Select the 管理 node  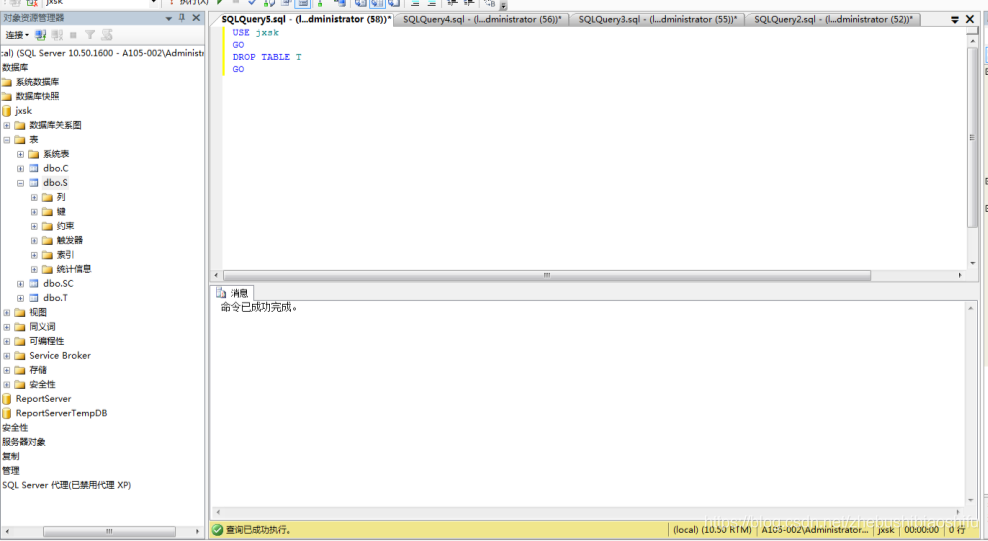point(11,471)
